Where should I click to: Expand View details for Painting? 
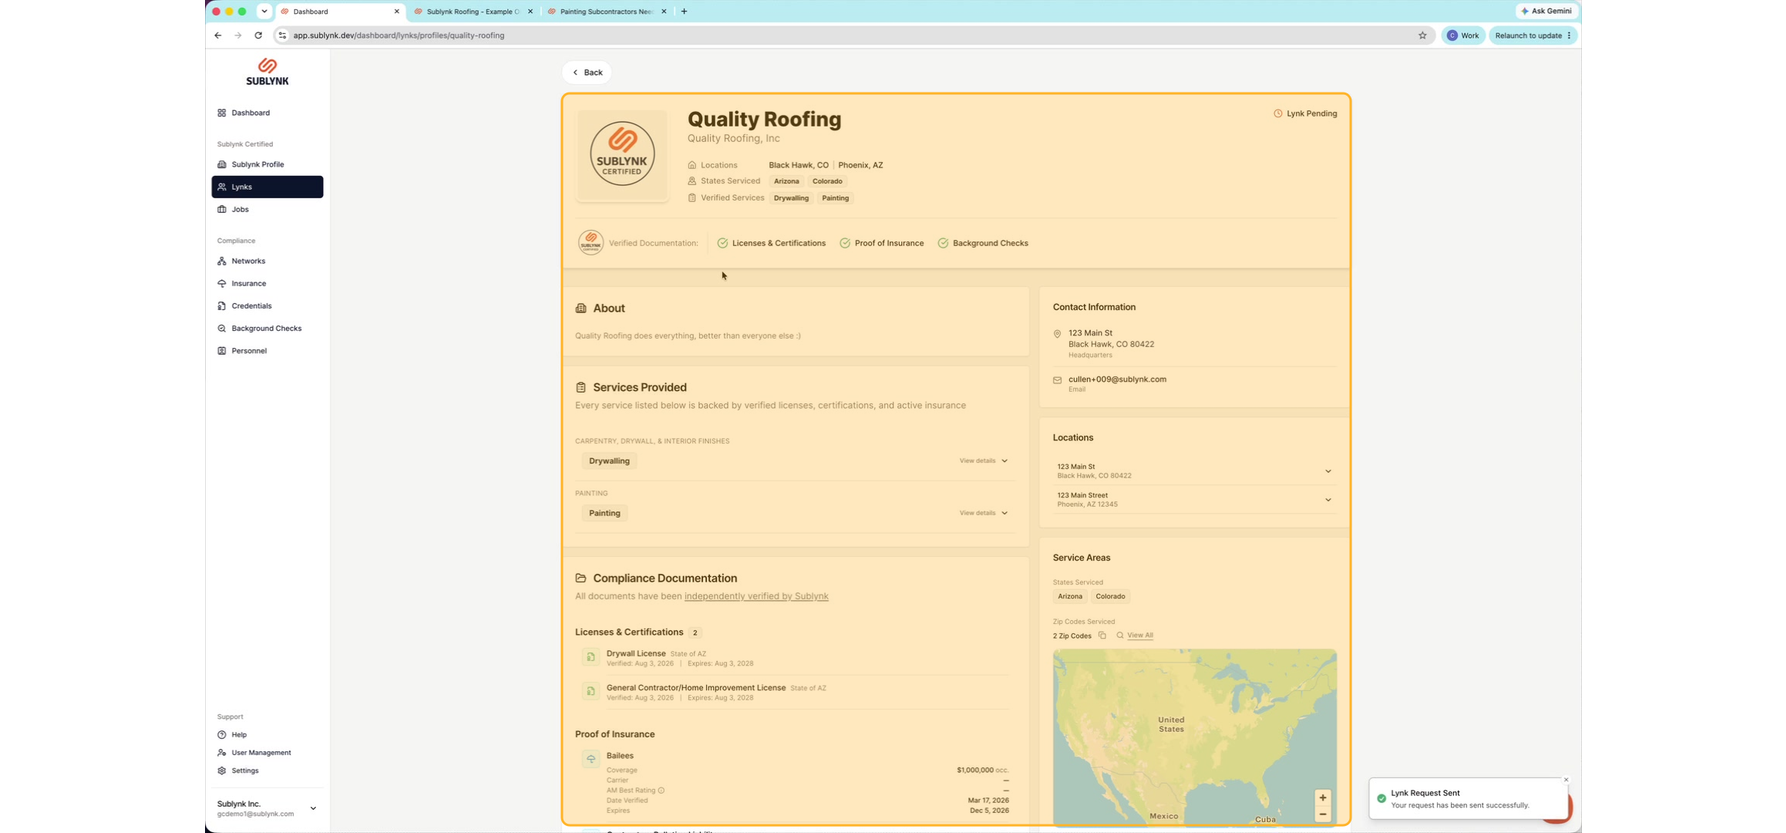(x=984, y=513)
